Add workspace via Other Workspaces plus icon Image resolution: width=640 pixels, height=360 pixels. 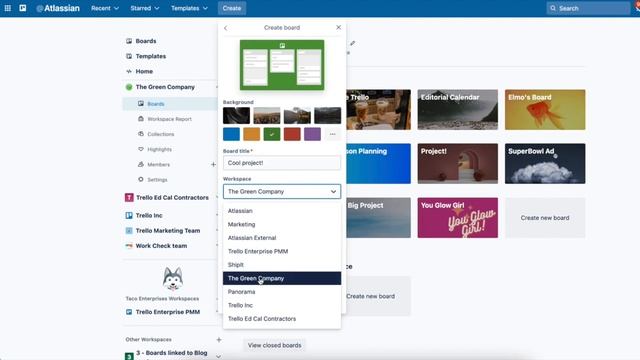coord(219,339)
